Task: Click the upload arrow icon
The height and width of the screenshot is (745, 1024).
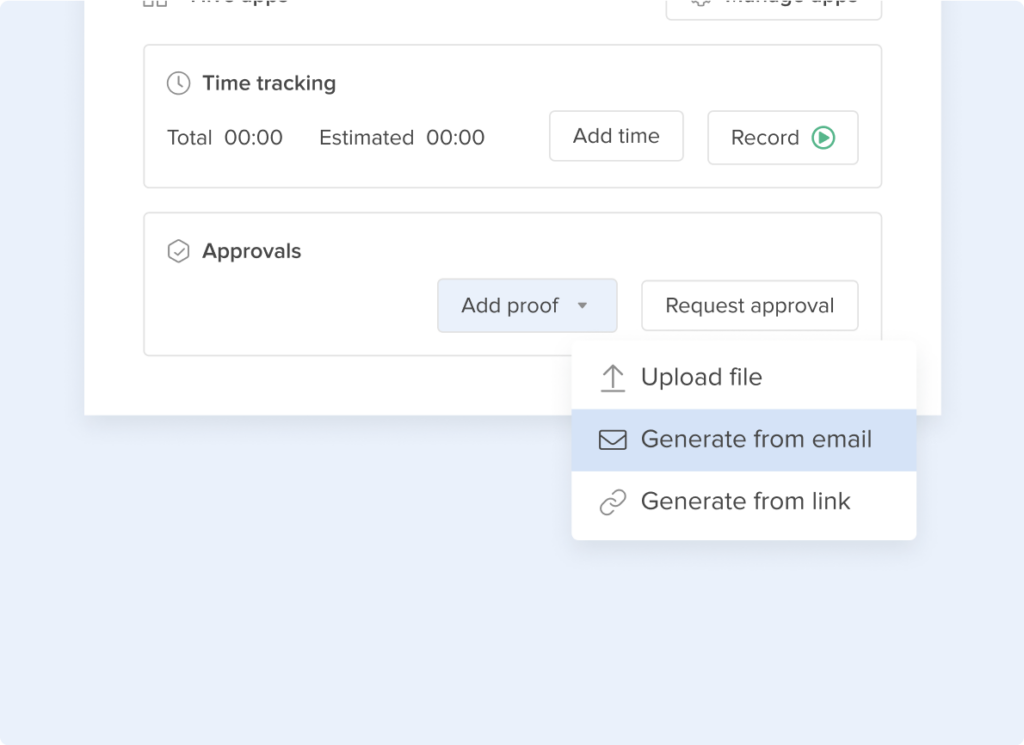Action: click(613, 378)
